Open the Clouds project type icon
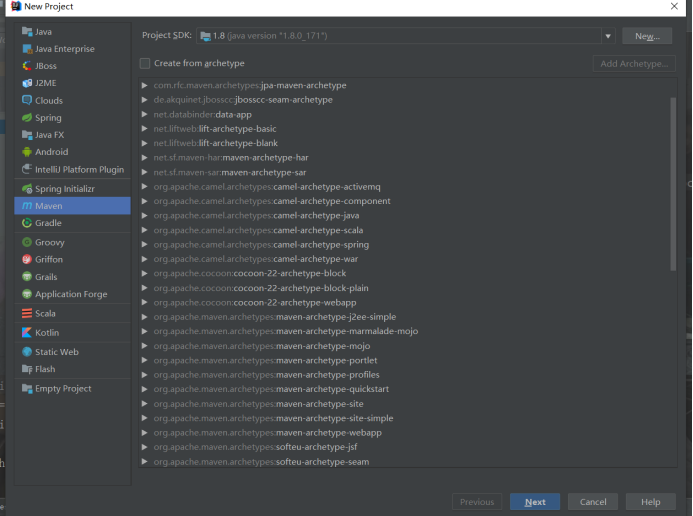This screenshot has width=693, height=516. 27,100
